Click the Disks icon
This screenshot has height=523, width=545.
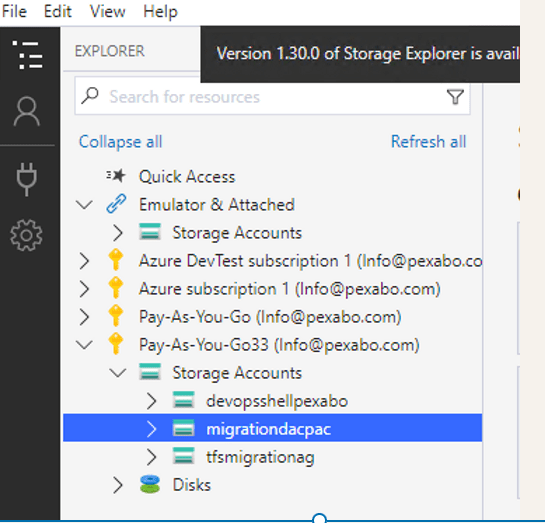[150, 484]
